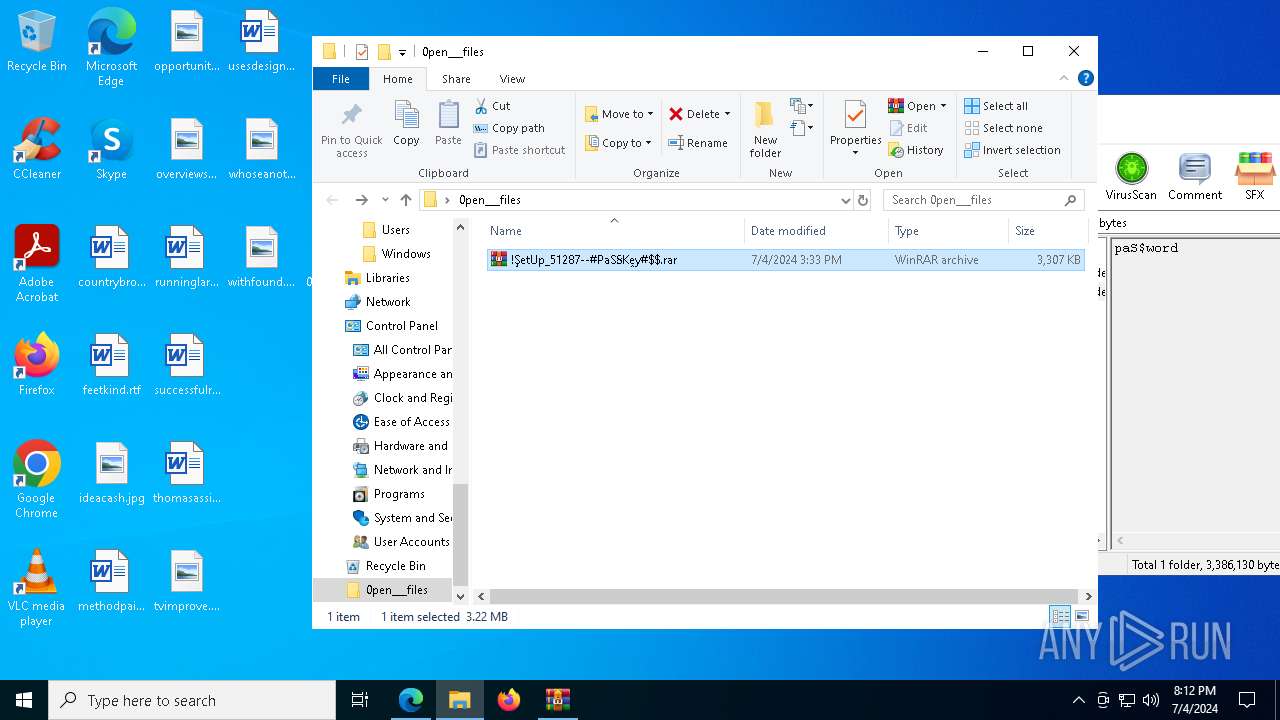Collapse the ribbon with the chevron
This screenshot has height=720, width=1280.
coord(1064,78)
